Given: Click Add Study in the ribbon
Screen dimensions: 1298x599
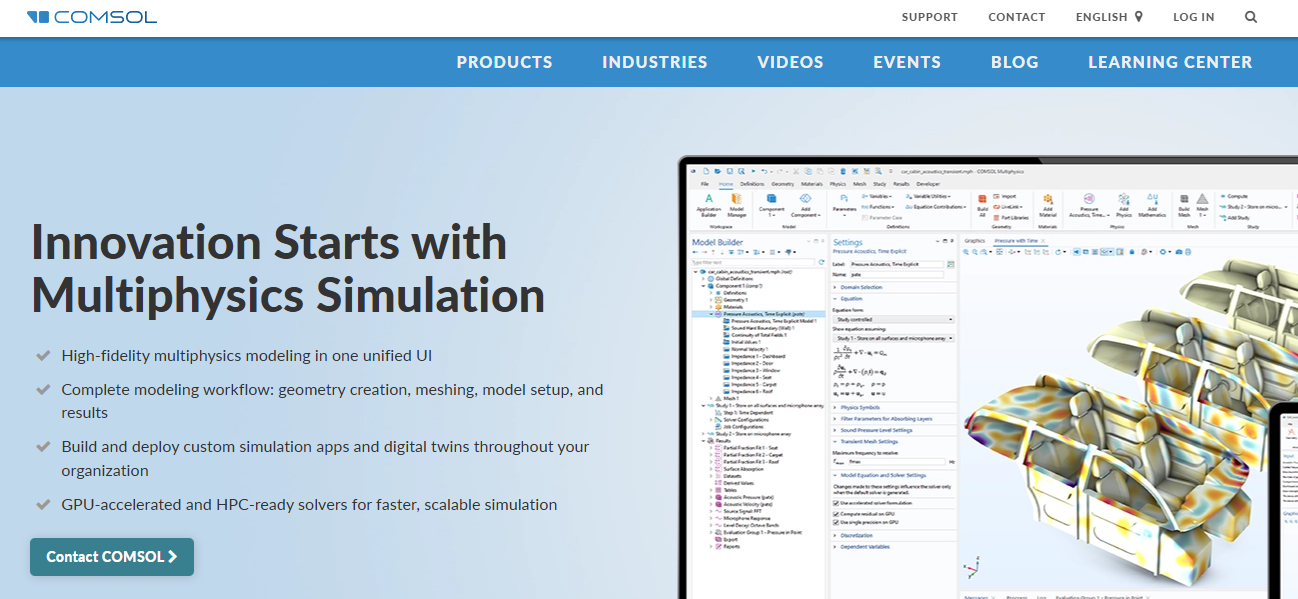Looking at the screenshot, I should pyautogui.click(x=1235, y=218).
